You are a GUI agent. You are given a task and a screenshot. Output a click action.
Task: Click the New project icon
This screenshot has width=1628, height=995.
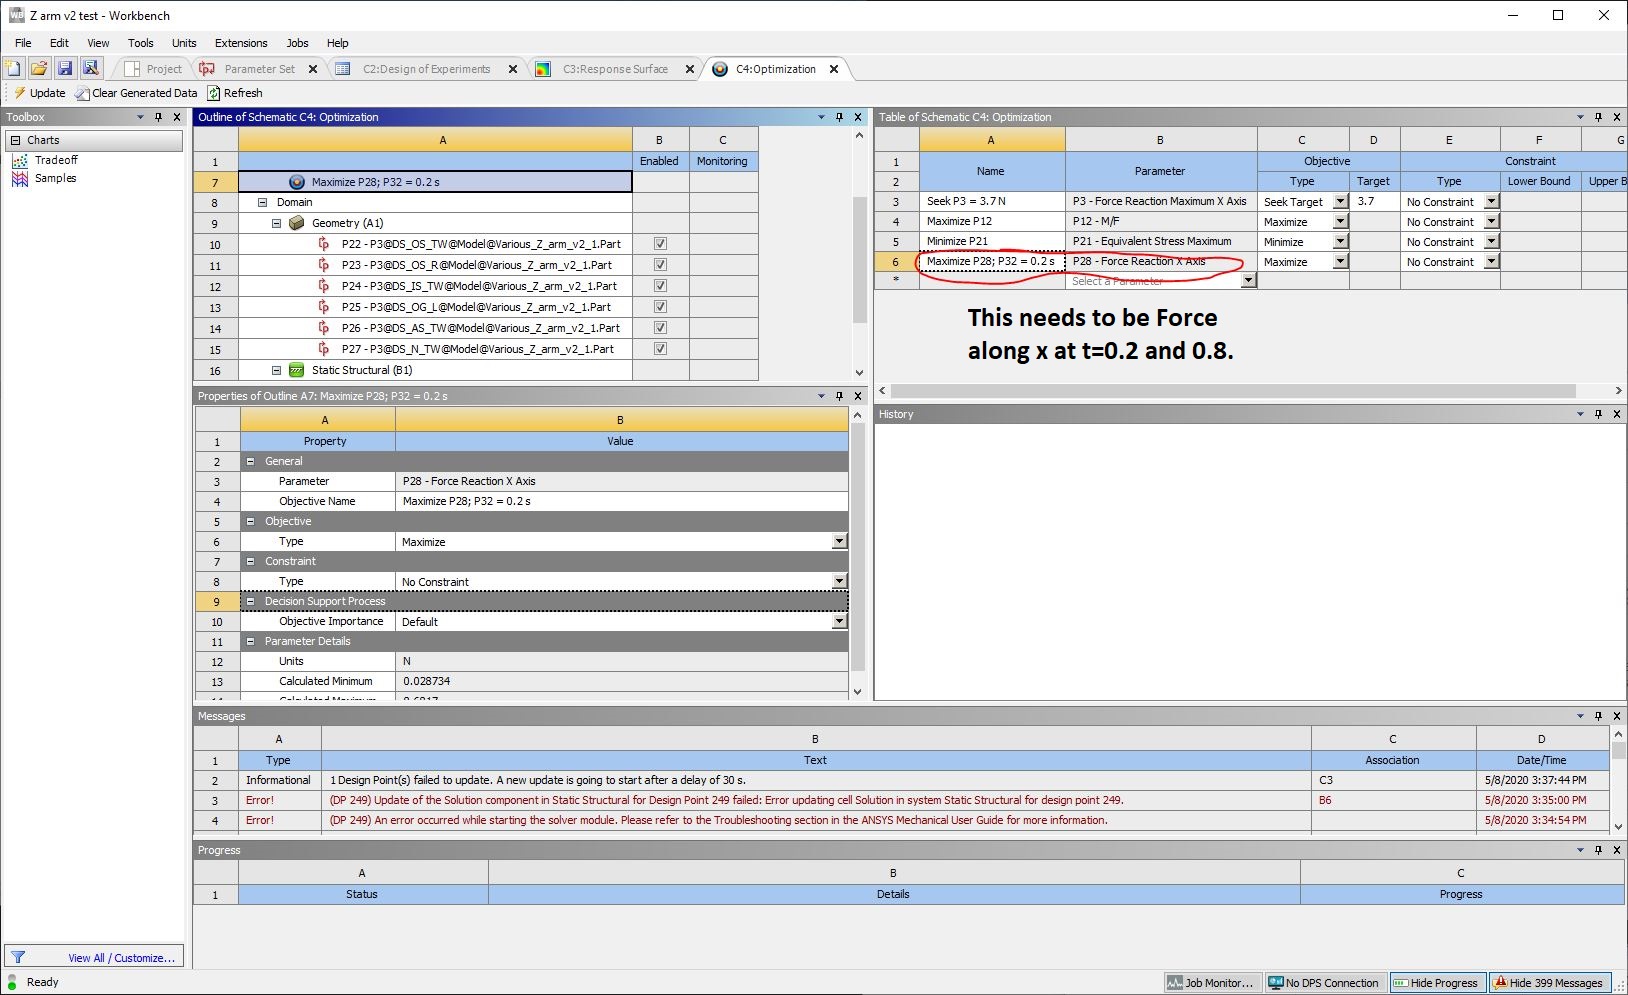13,68
